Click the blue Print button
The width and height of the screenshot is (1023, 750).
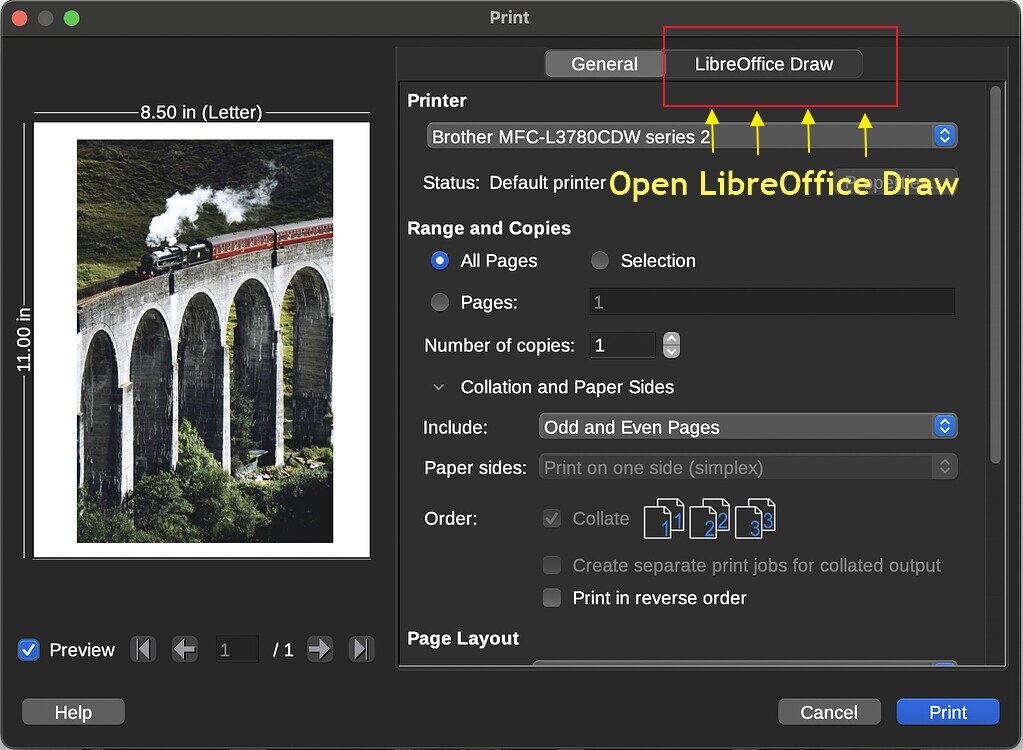click(947, 712)
